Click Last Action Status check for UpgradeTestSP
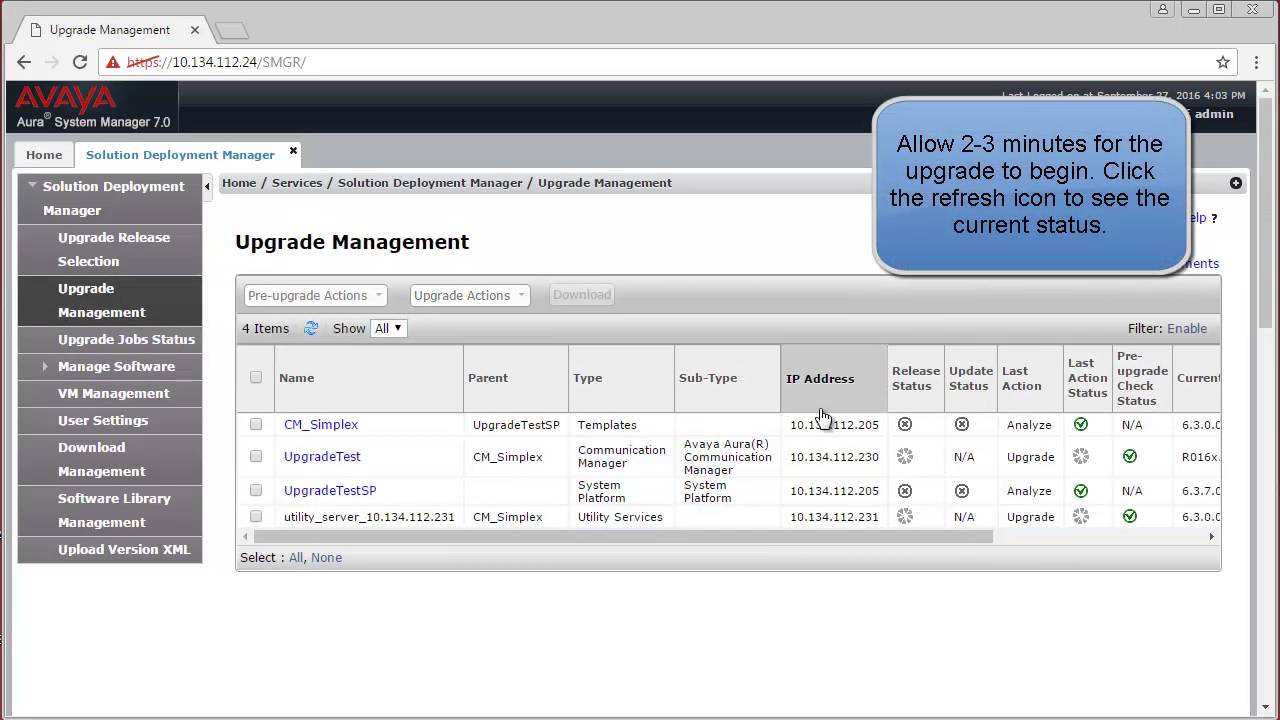 click(x=1081, y=491)
